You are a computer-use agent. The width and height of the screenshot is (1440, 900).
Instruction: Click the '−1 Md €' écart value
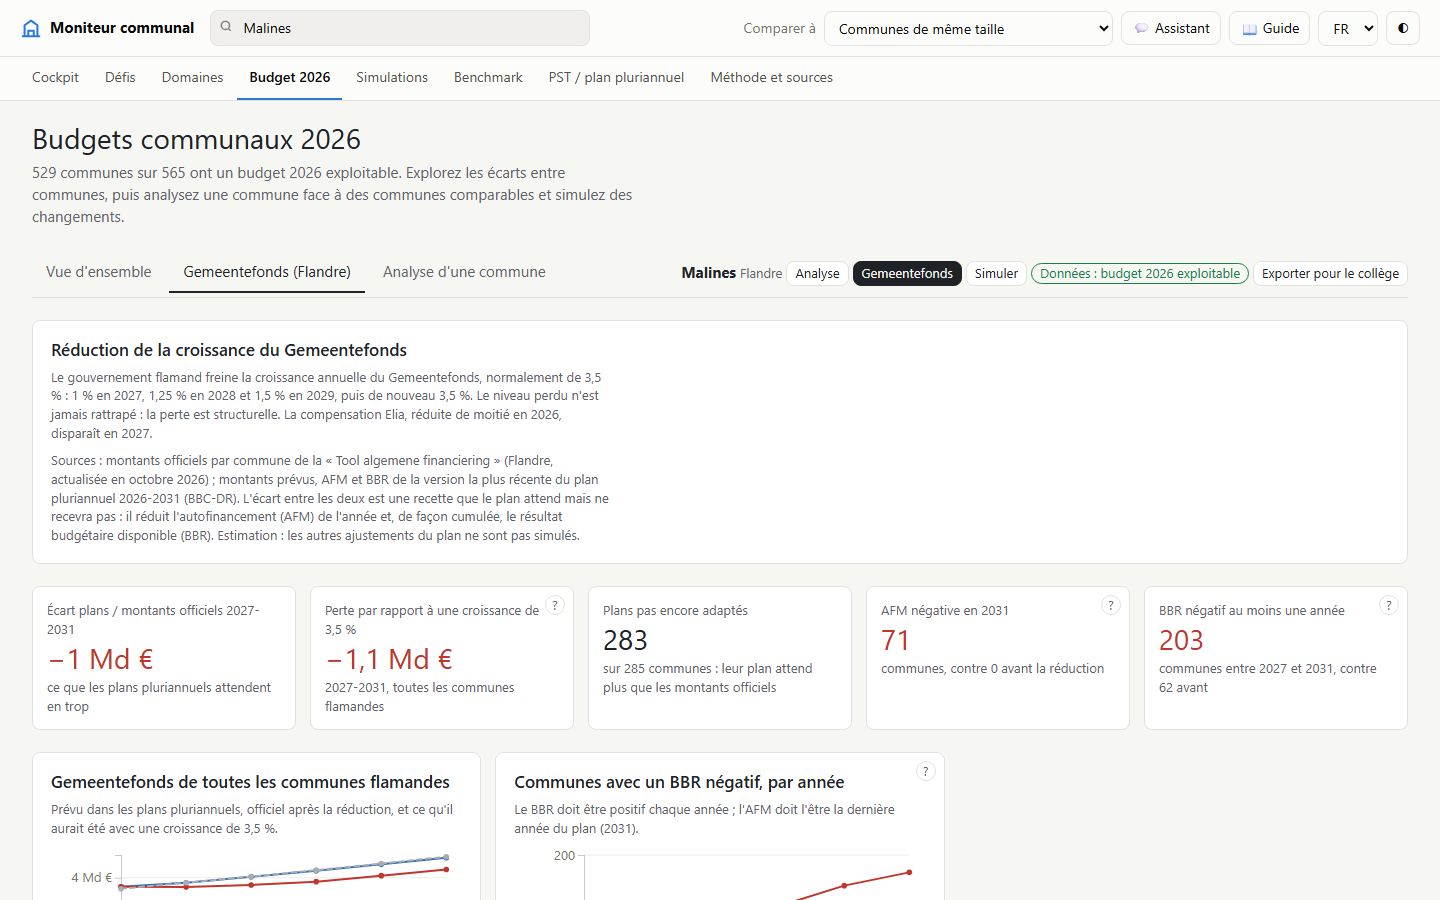pyautogui.click(x=100, y=659)
